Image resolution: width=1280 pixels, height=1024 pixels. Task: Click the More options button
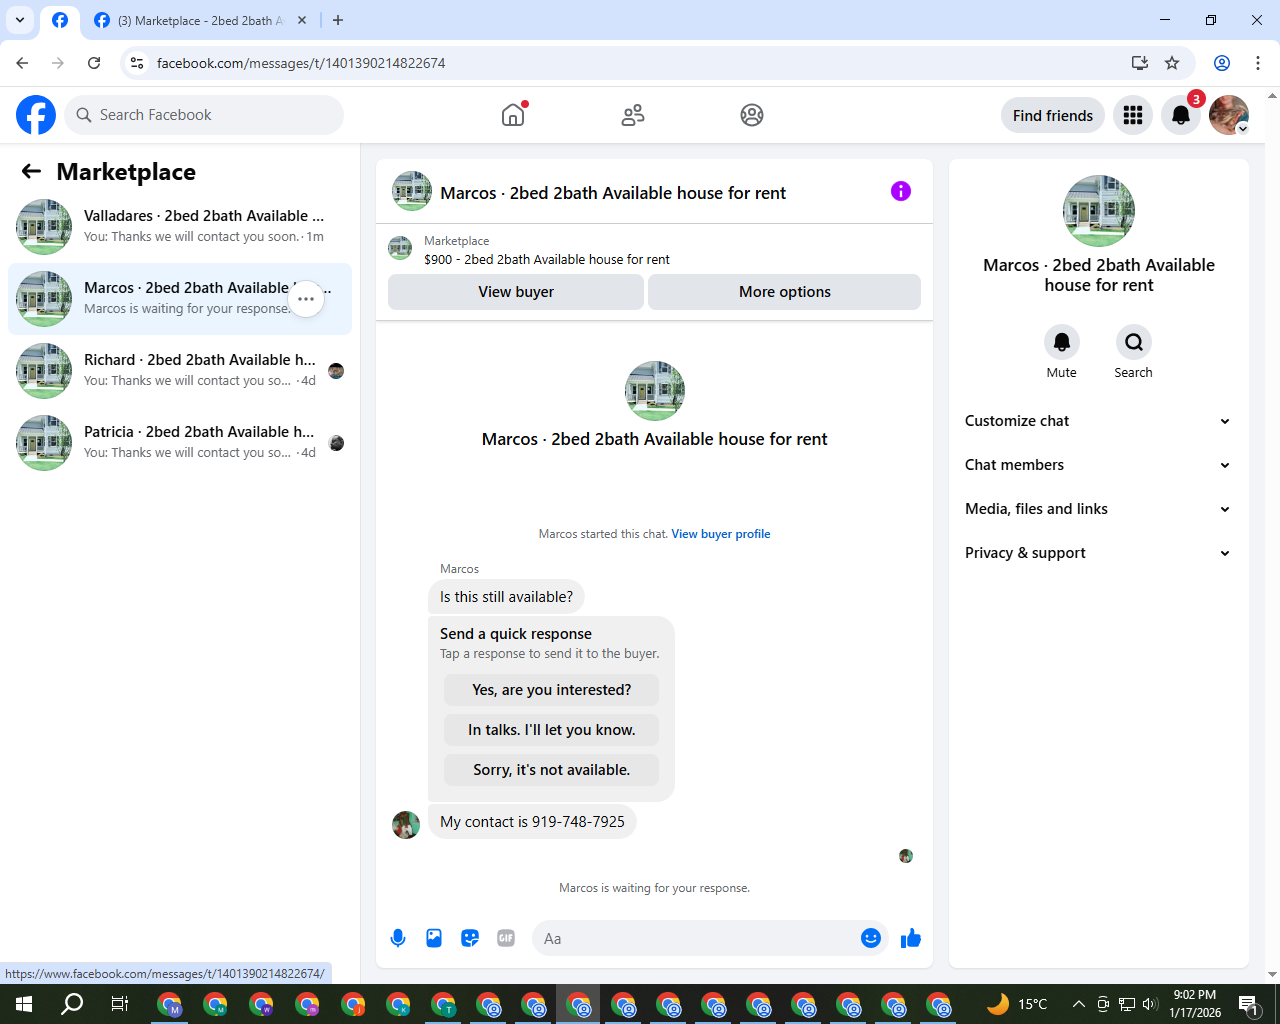point(785,292)
